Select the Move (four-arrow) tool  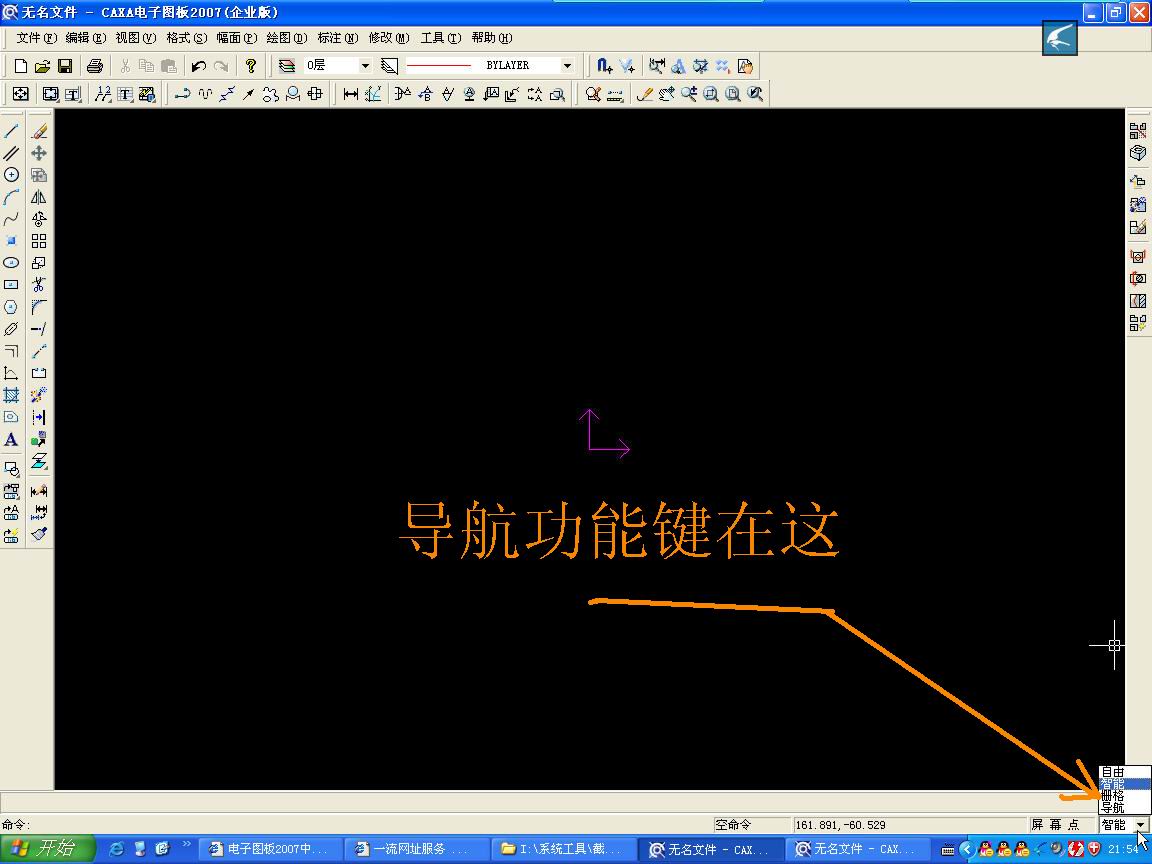[x=39, y=153]
